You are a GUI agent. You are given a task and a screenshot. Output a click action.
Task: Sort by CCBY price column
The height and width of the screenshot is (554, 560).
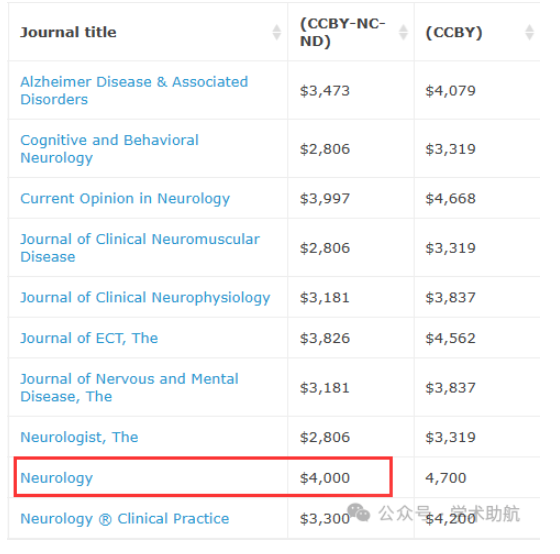(x=529, y=32)
